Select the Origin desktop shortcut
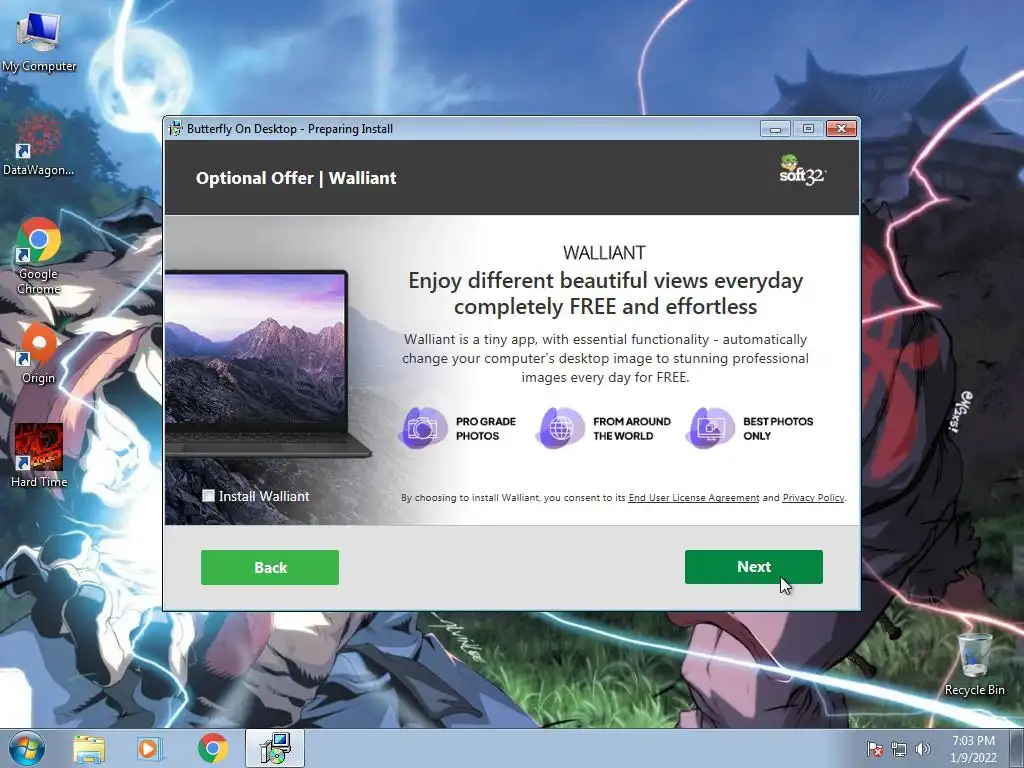The width and height of the screenshot is (1024, 768). (x=39, y=353)
